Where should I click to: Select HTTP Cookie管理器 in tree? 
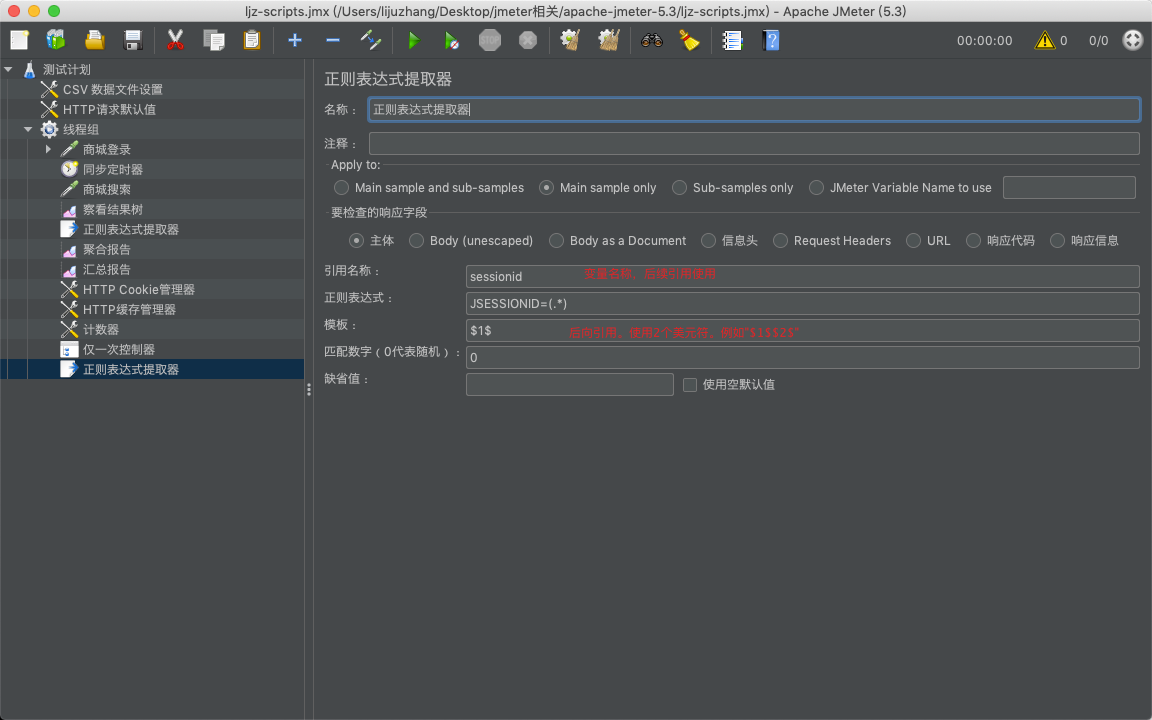pos(139,289)
